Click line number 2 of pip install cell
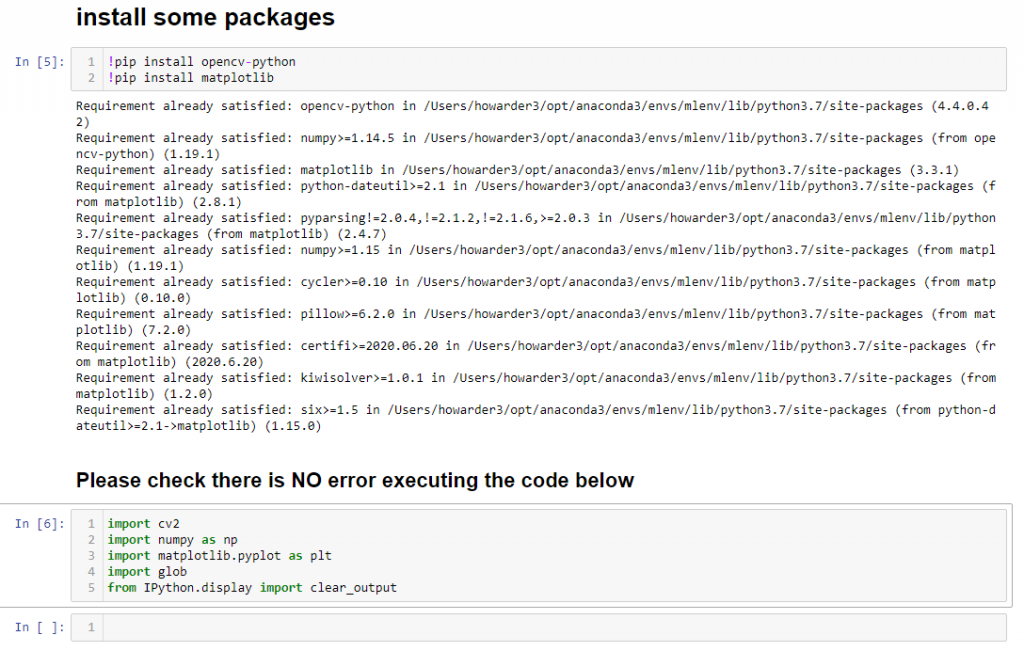Viewport: 1024px width, 651px height. 91,77
